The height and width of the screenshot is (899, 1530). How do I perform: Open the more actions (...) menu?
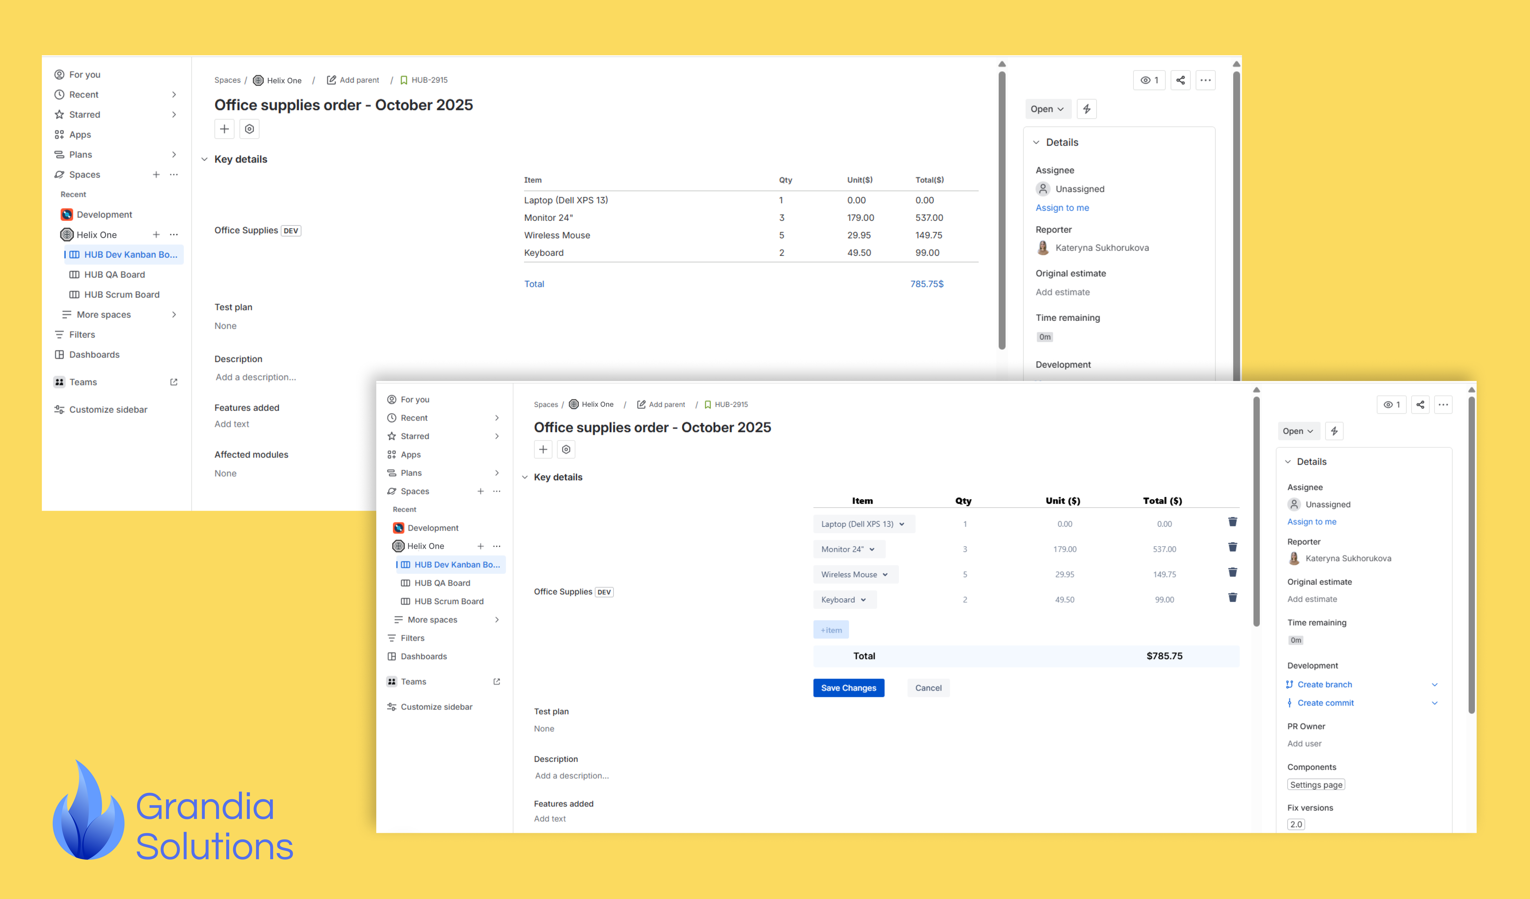tap(1443, 404)
